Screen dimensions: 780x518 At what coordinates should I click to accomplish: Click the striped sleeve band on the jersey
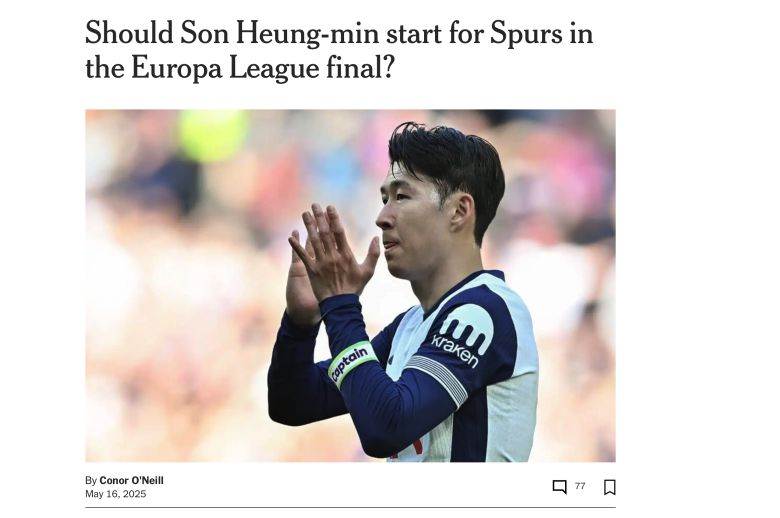point(438,380)
